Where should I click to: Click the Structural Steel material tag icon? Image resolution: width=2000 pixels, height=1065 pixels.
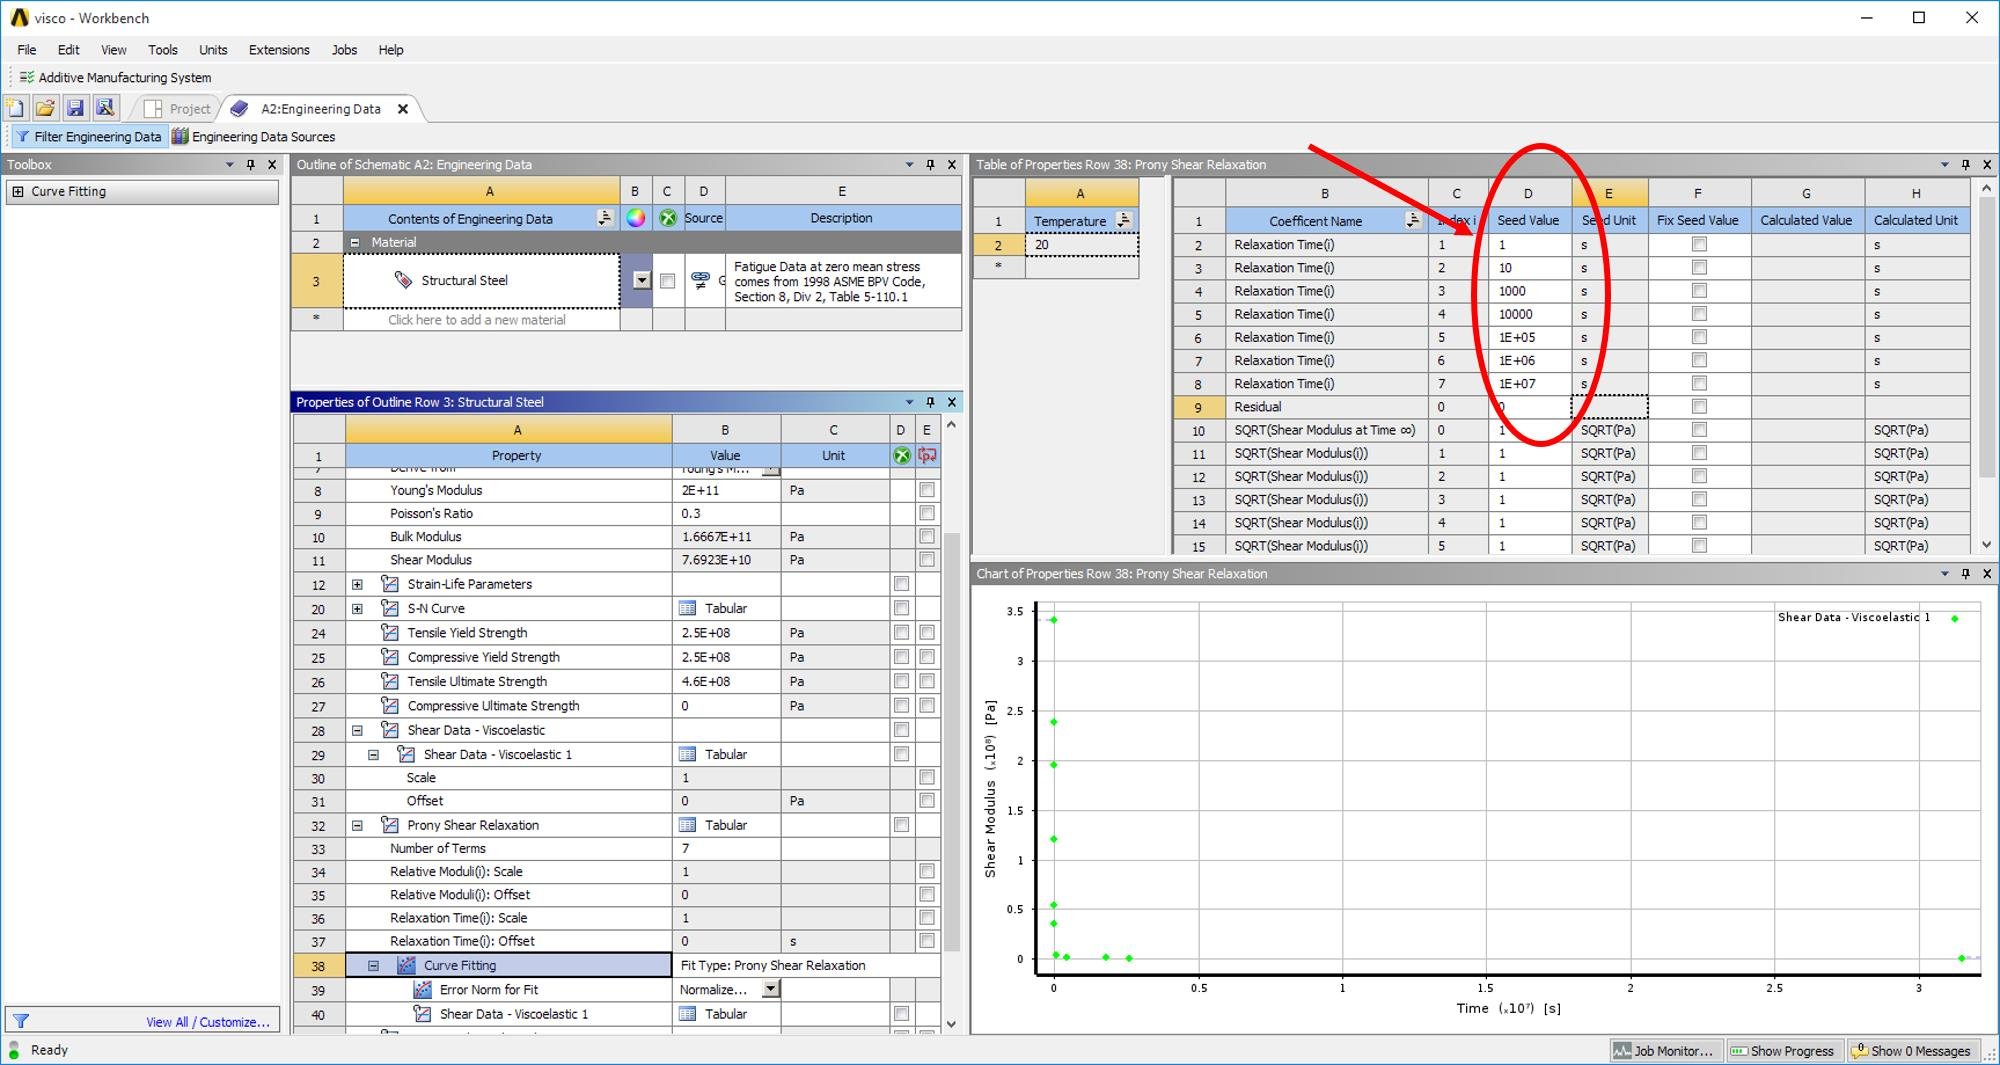point(403,280)
